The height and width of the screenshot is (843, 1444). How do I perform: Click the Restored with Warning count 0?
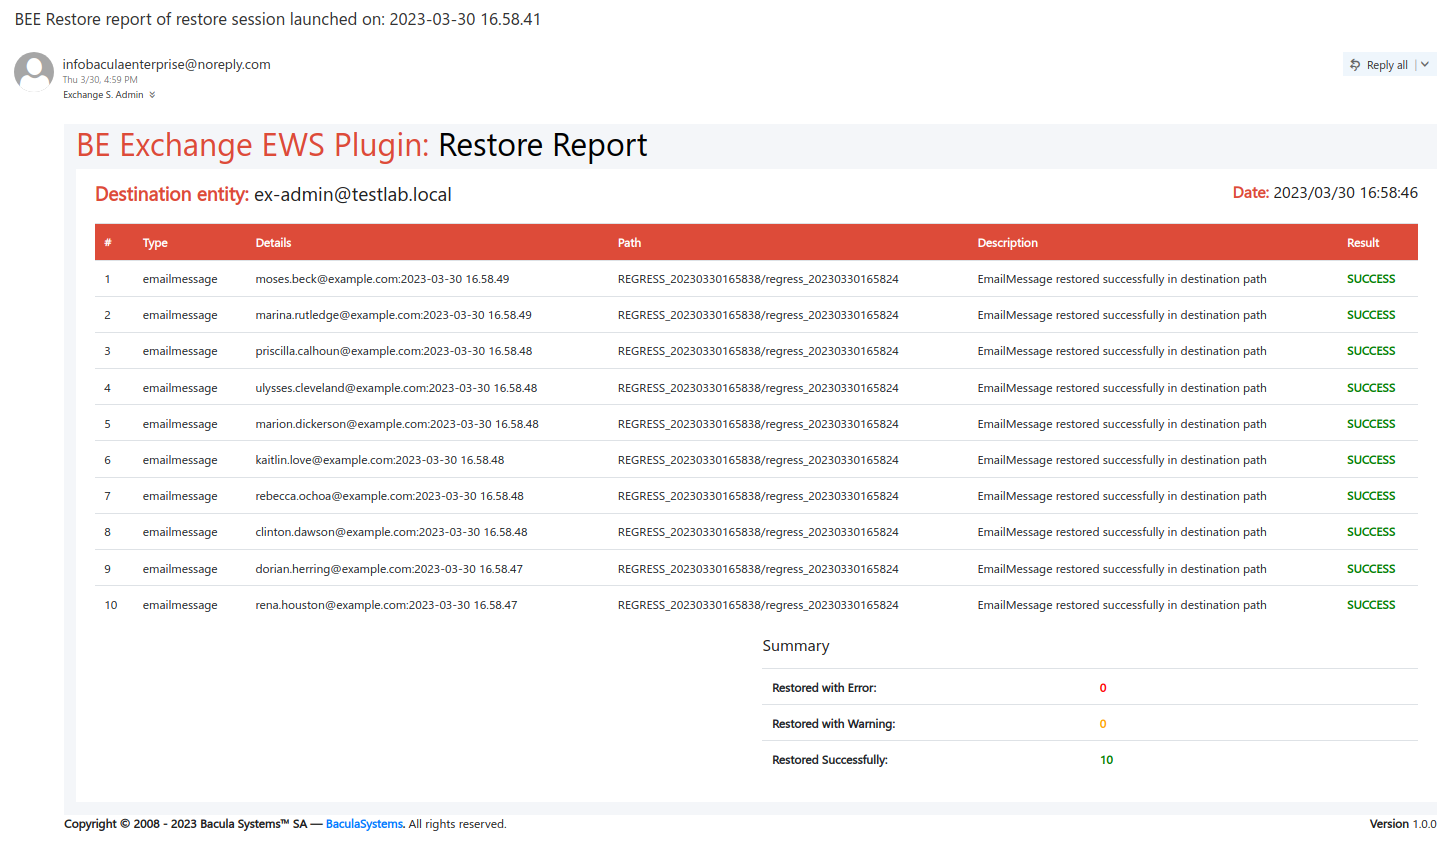tap(1103, 724)
